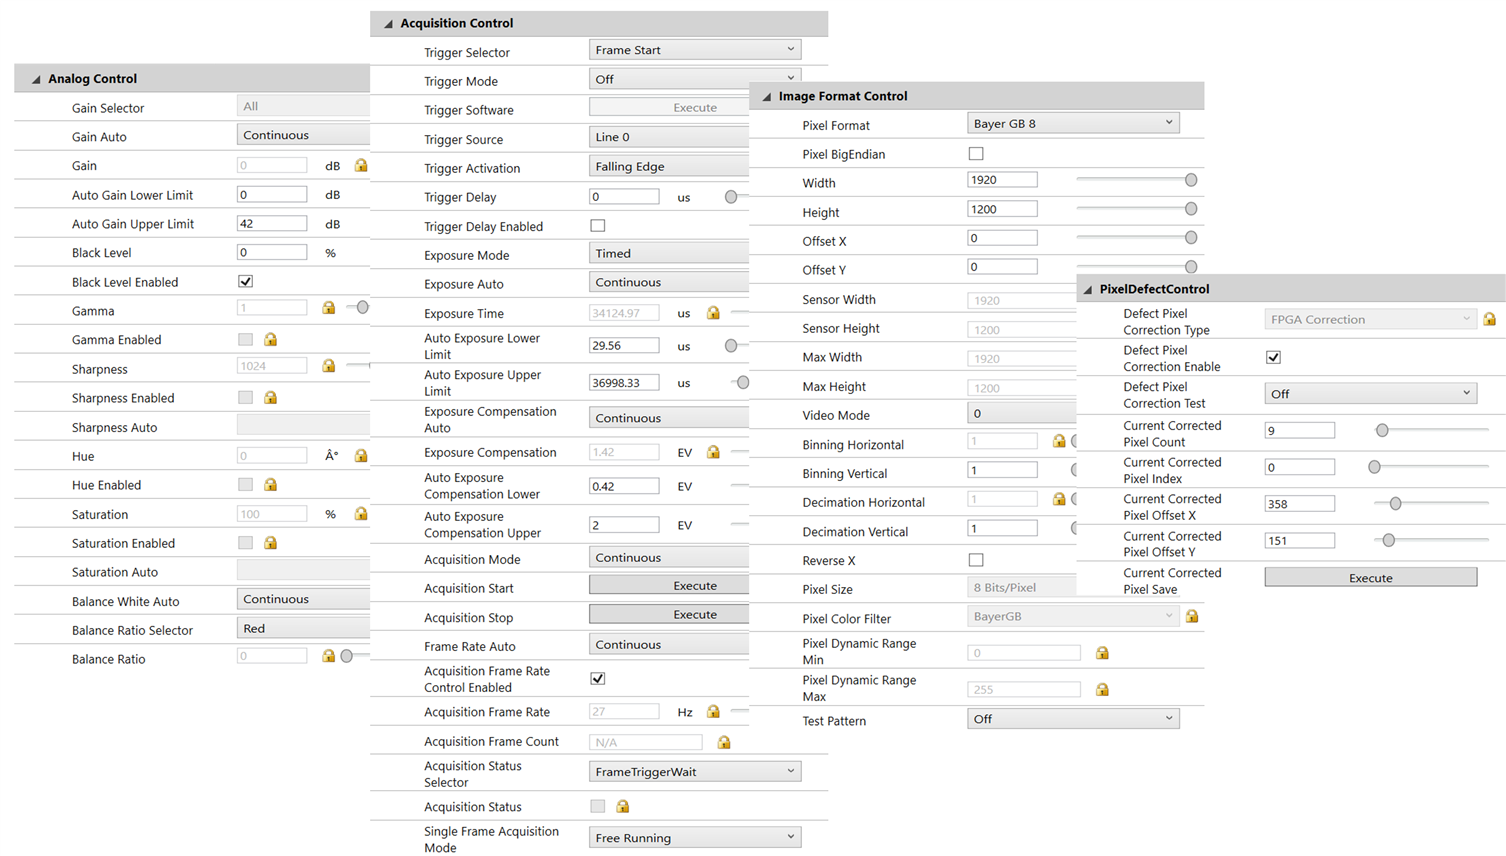This screenshot has height=856, width=1506.
Task: Click the Black Level input field
Action: (272, 252)
